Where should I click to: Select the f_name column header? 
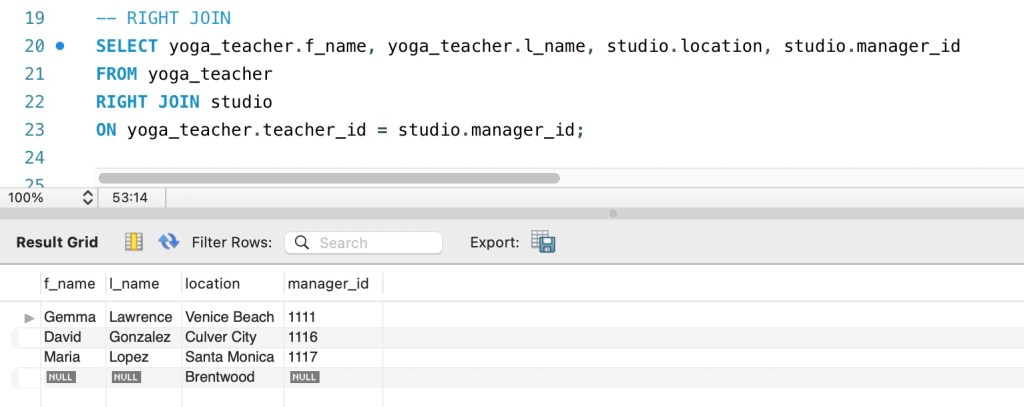(70, 284)
